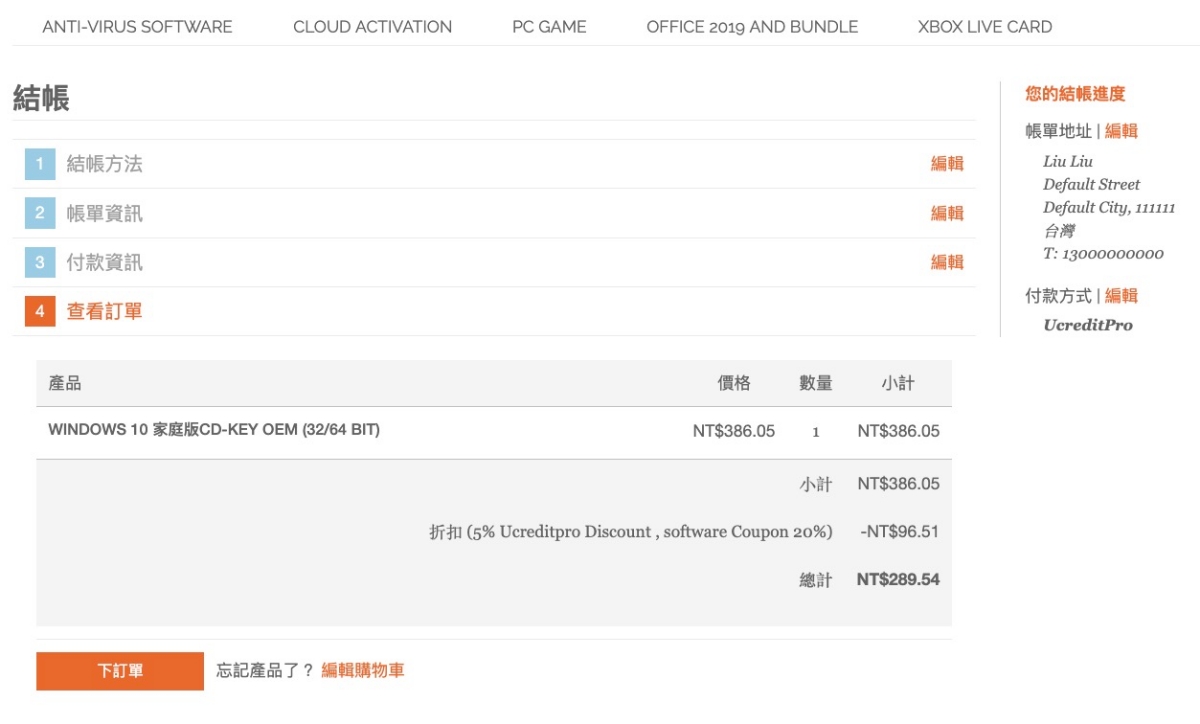
Task: Go to the PC Game category
Action: coord(549,27)
